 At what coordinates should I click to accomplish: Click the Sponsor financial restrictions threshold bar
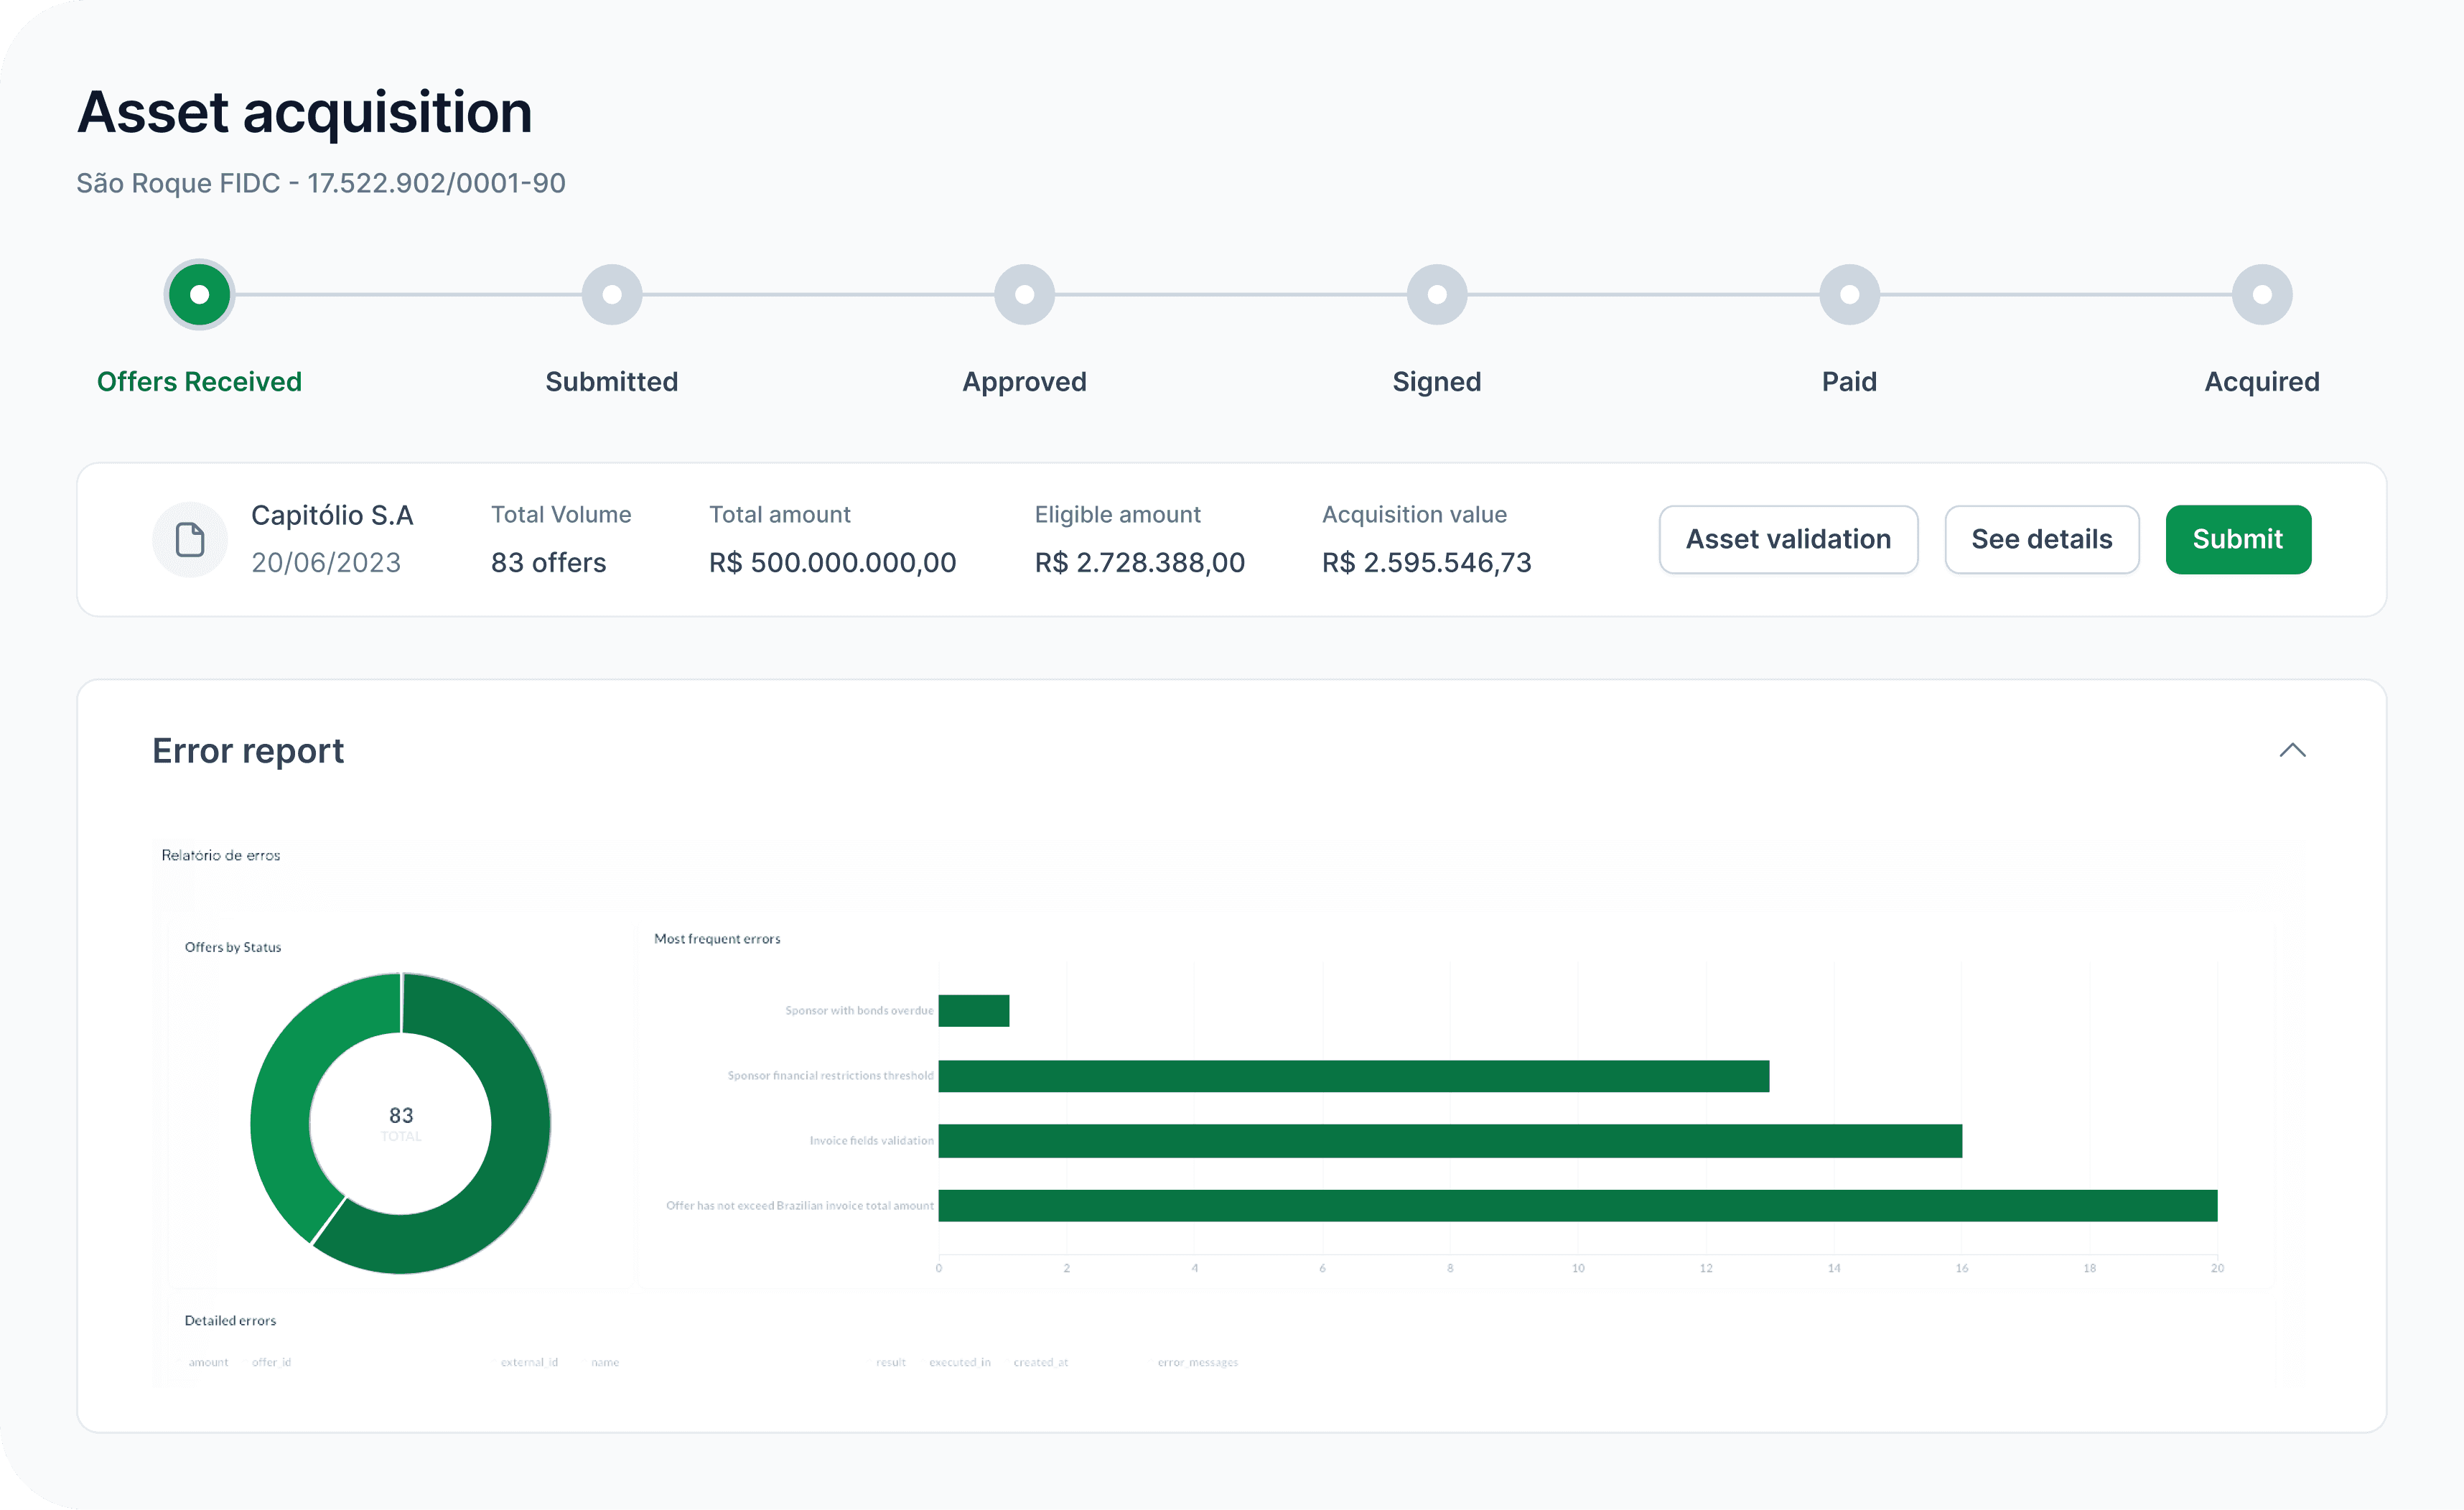coord(1353,1076)
